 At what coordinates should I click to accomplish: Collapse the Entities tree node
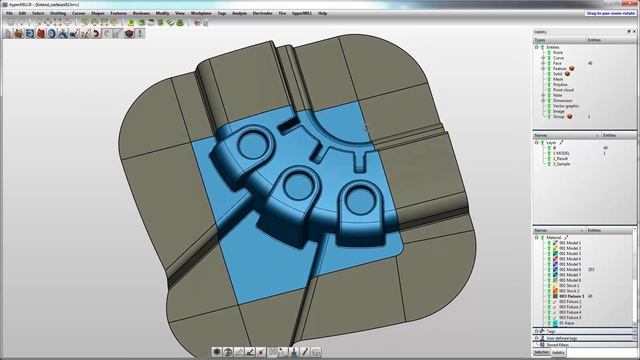point(536,47)
